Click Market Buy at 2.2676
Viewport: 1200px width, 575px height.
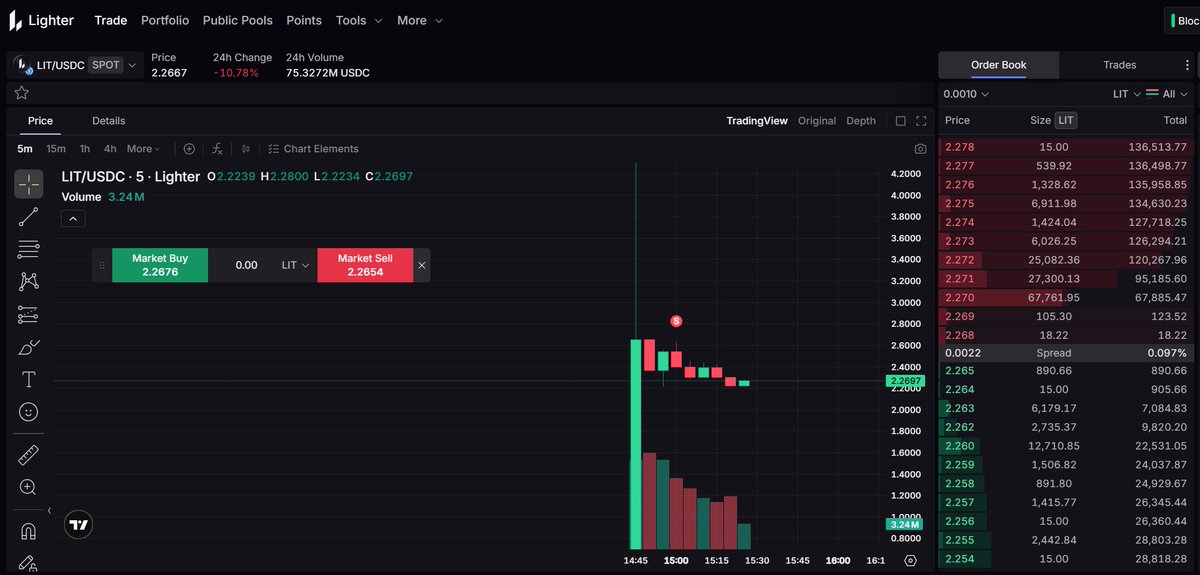click(x=160, y=265)
